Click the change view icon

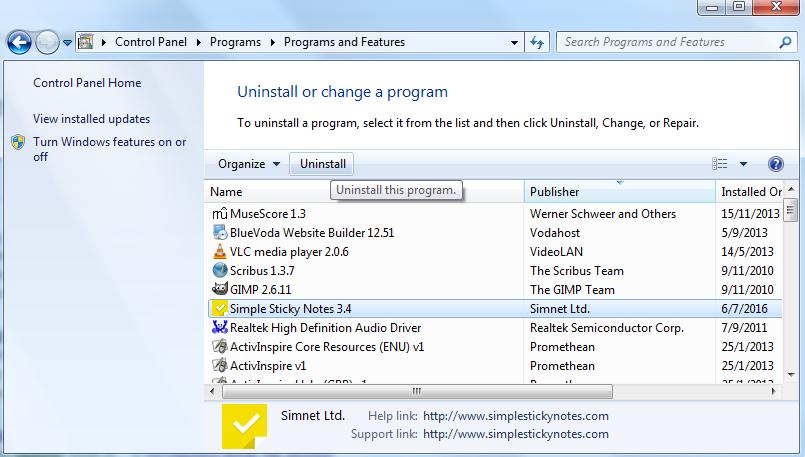coord(719,164)
